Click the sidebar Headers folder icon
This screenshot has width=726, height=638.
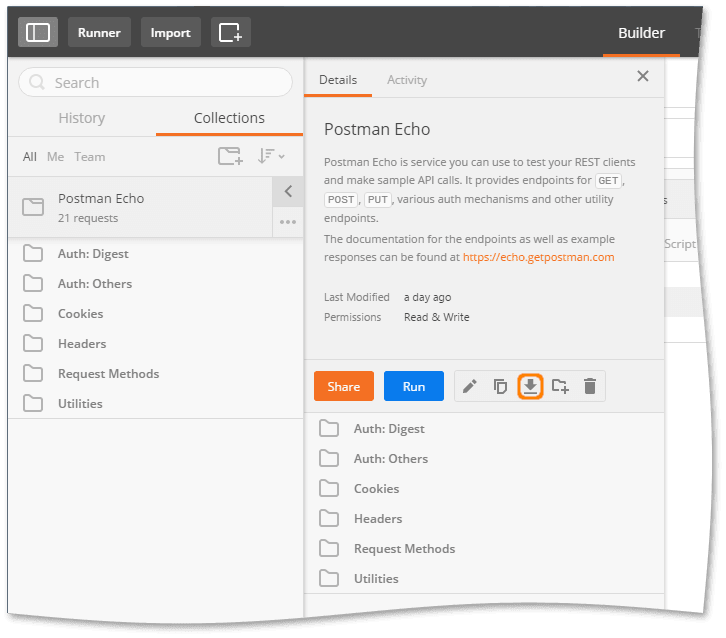point(33,344)
